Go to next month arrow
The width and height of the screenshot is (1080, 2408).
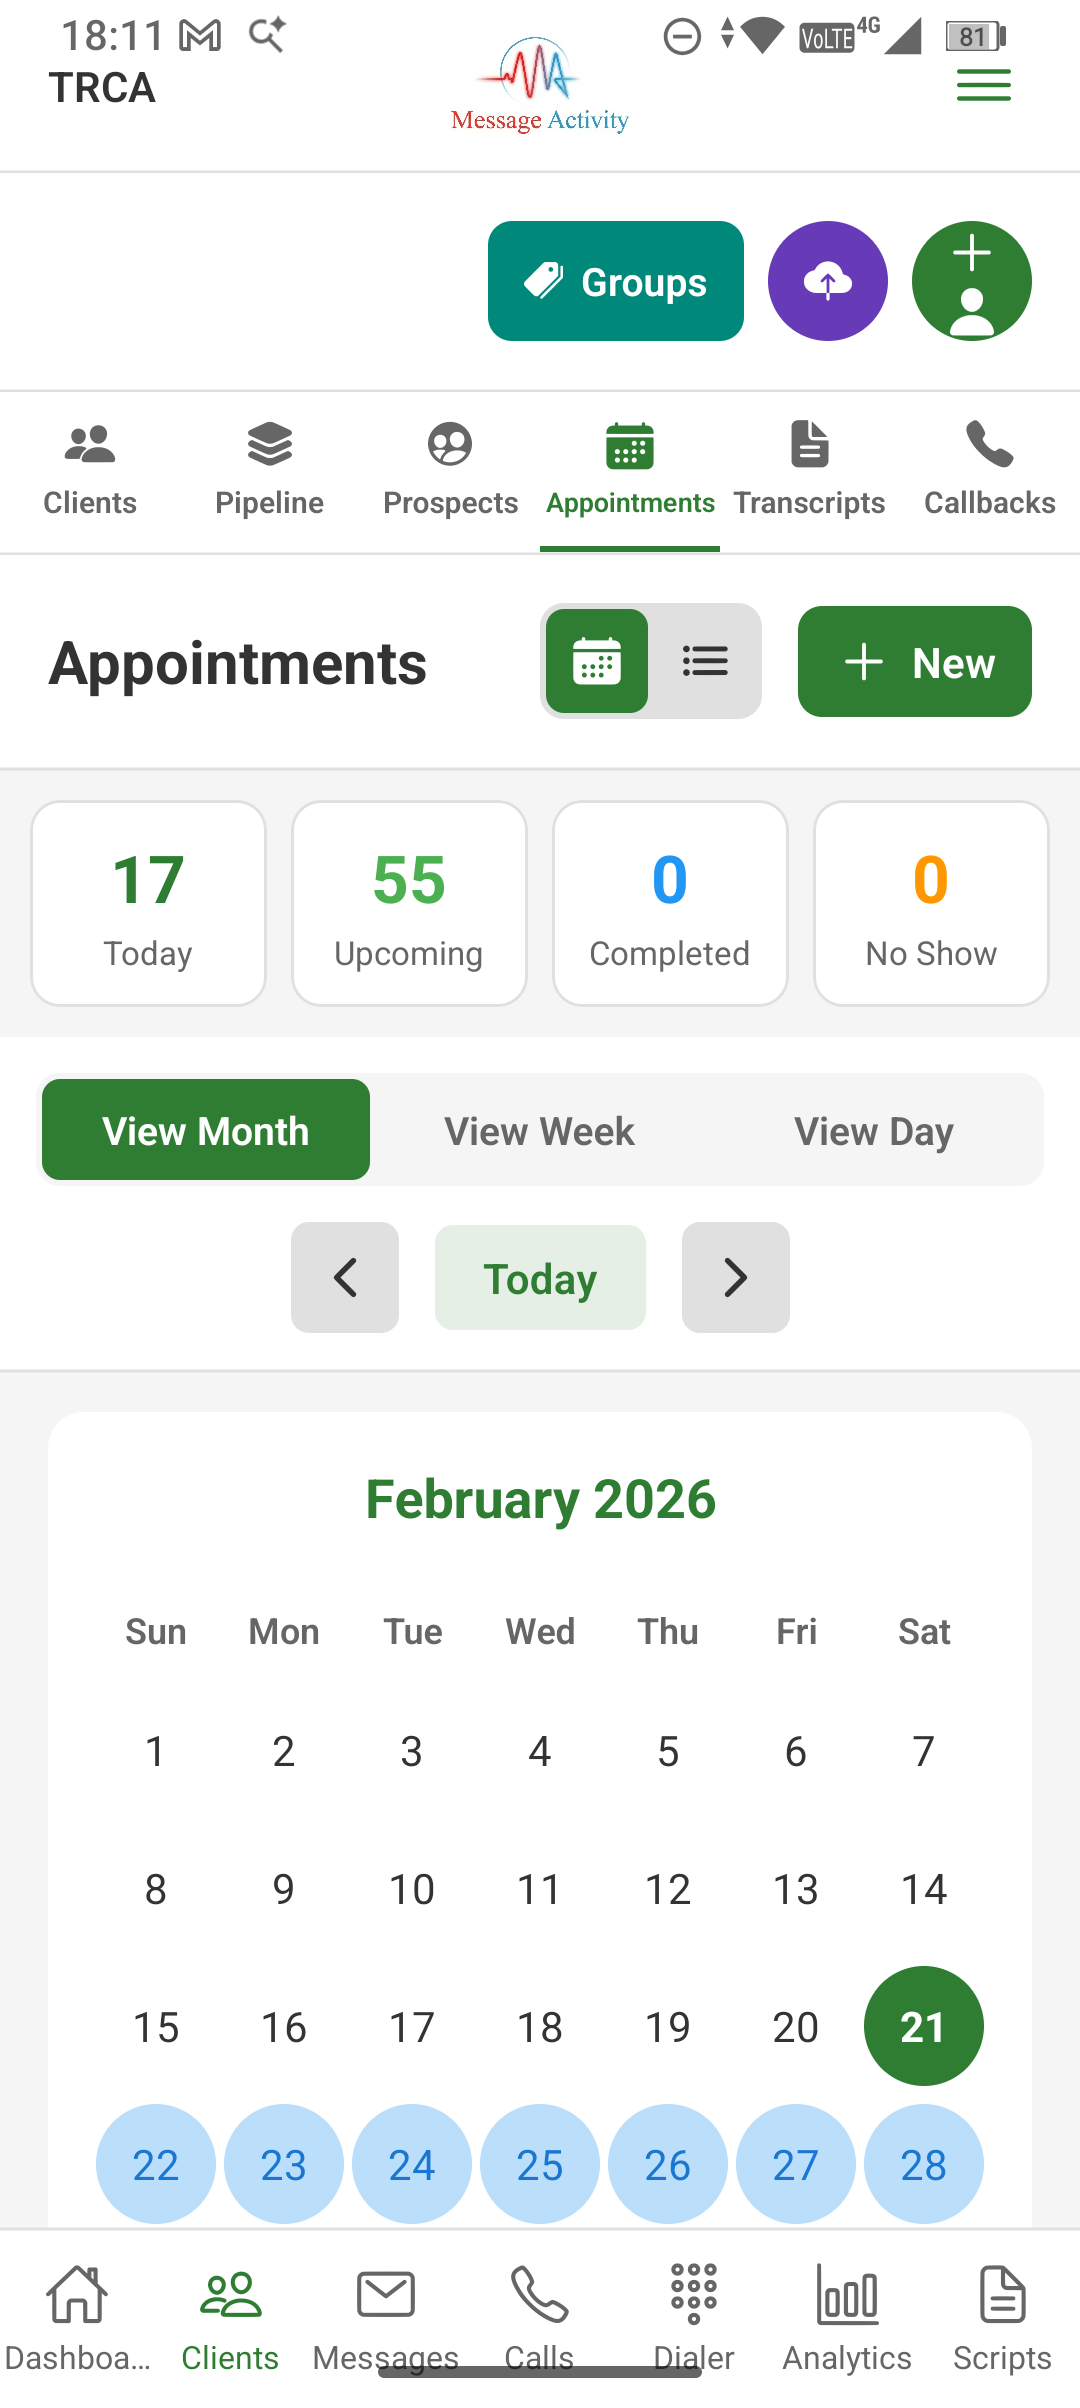tap(736, 1277)
